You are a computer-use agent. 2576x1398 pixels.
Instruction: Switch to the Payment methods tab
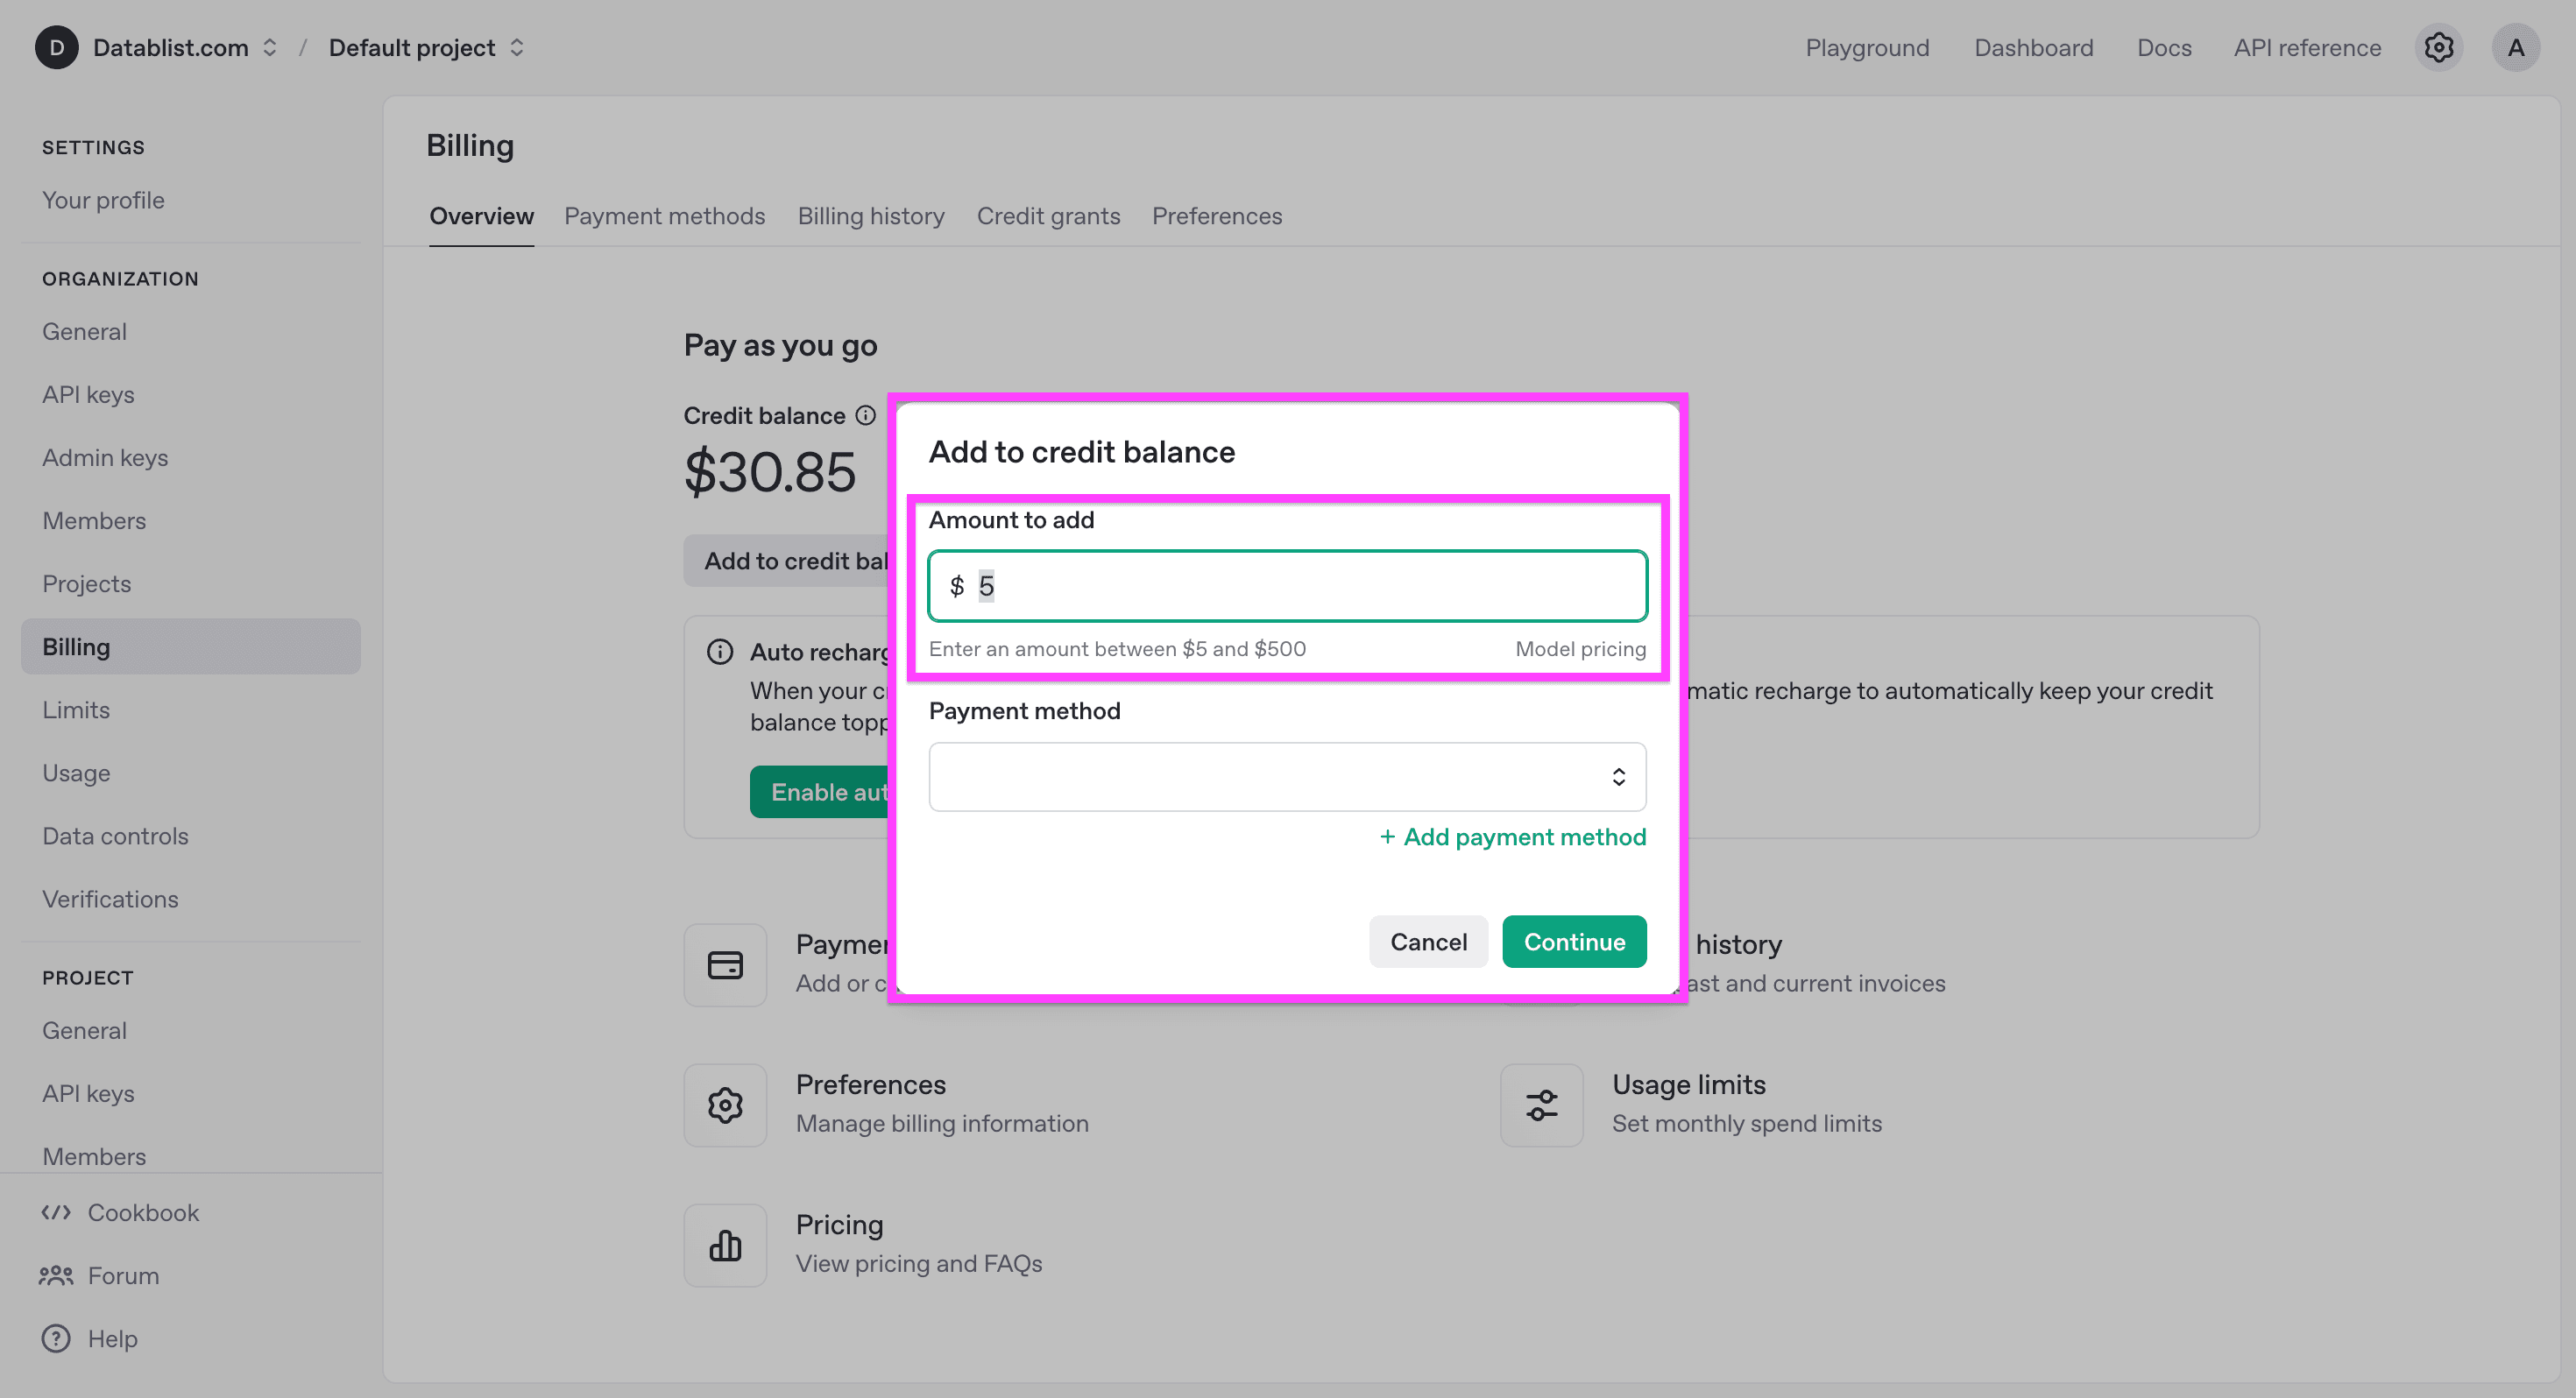664,216
